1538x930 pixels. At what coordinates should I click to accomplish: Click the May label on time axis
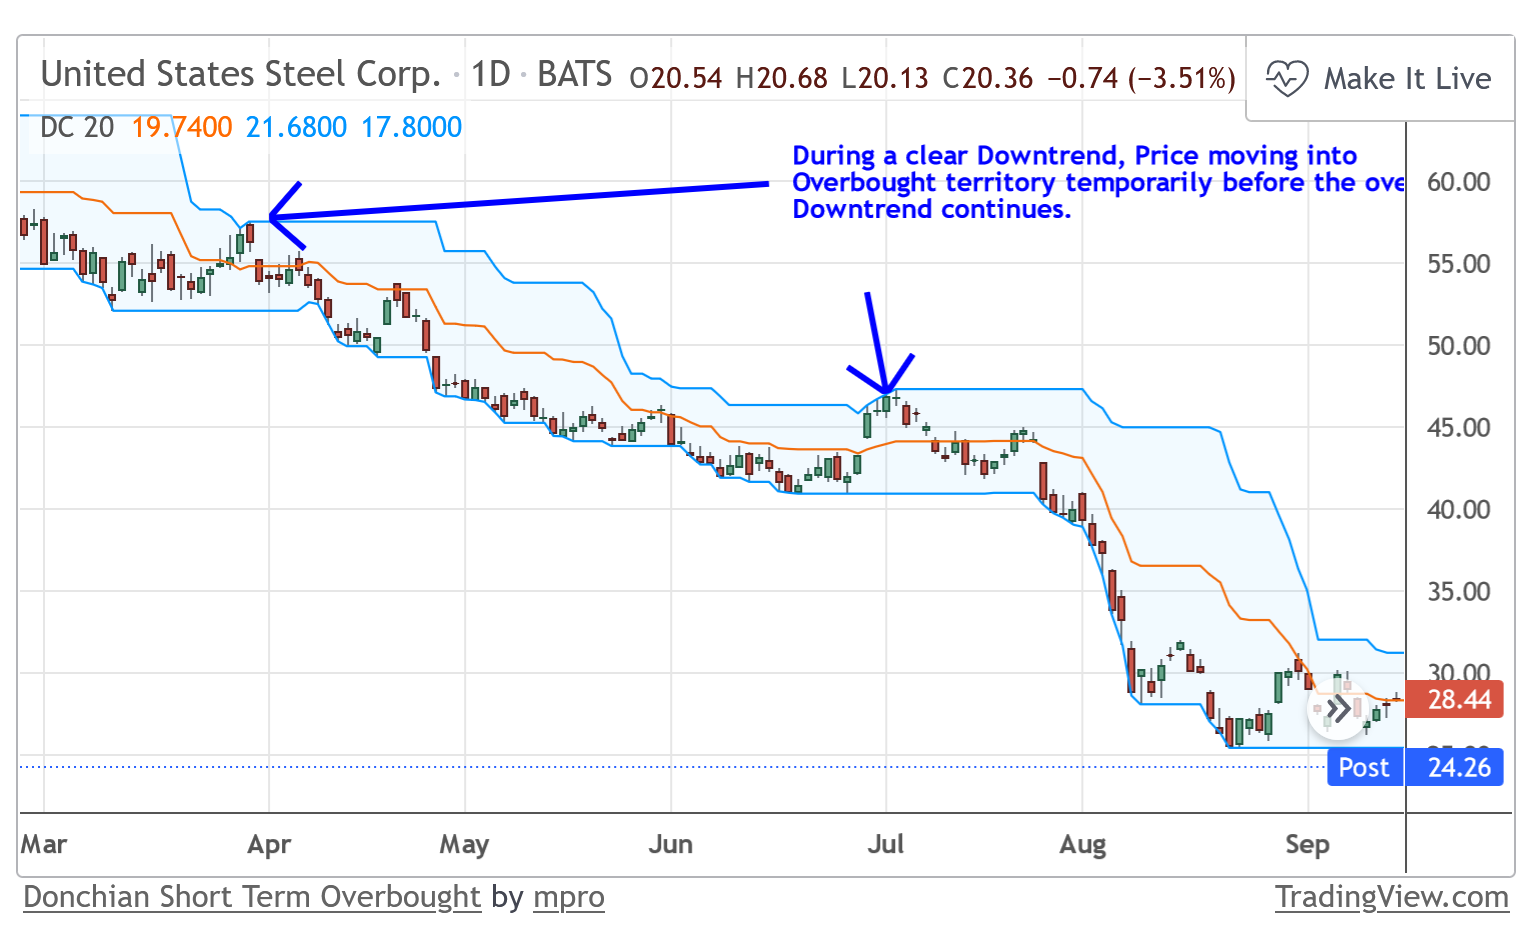(x=464, y=845)
